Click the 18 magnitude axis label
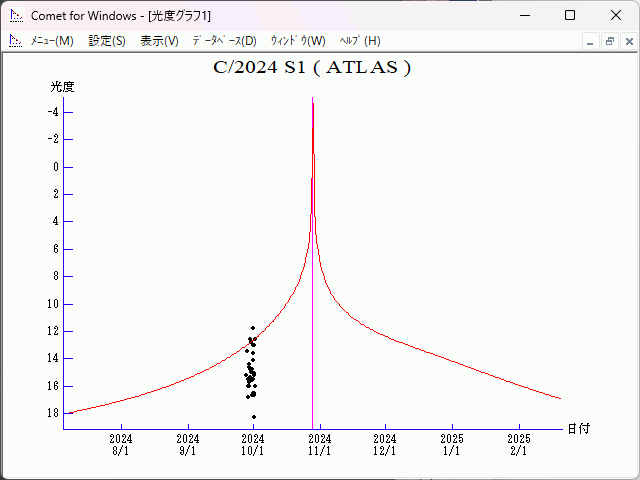The width and height of the screenshot is (640, 480). (x=53, y=413)
